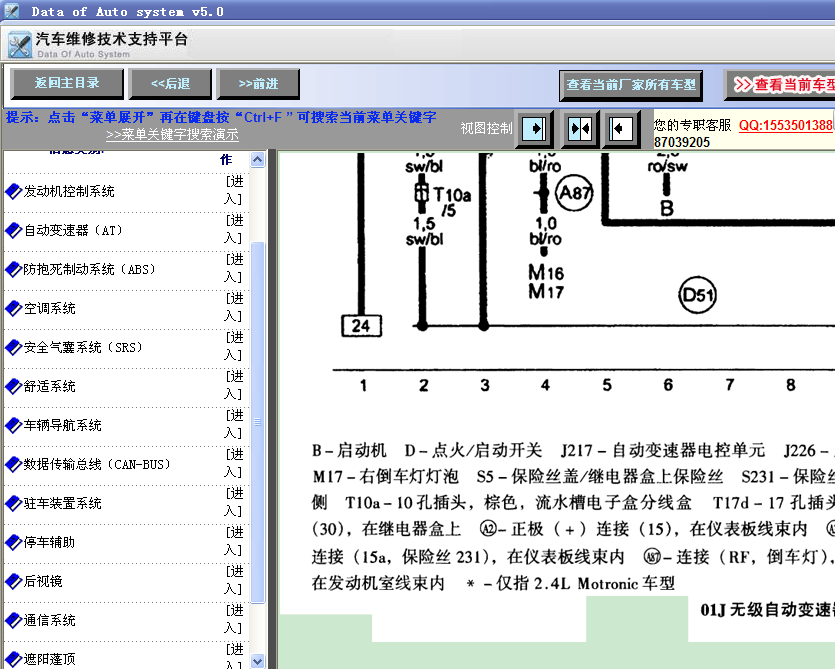Click the book icon beside 自动变速器（AT）
This screenshot has height=669, width=835.
point(13,230)
